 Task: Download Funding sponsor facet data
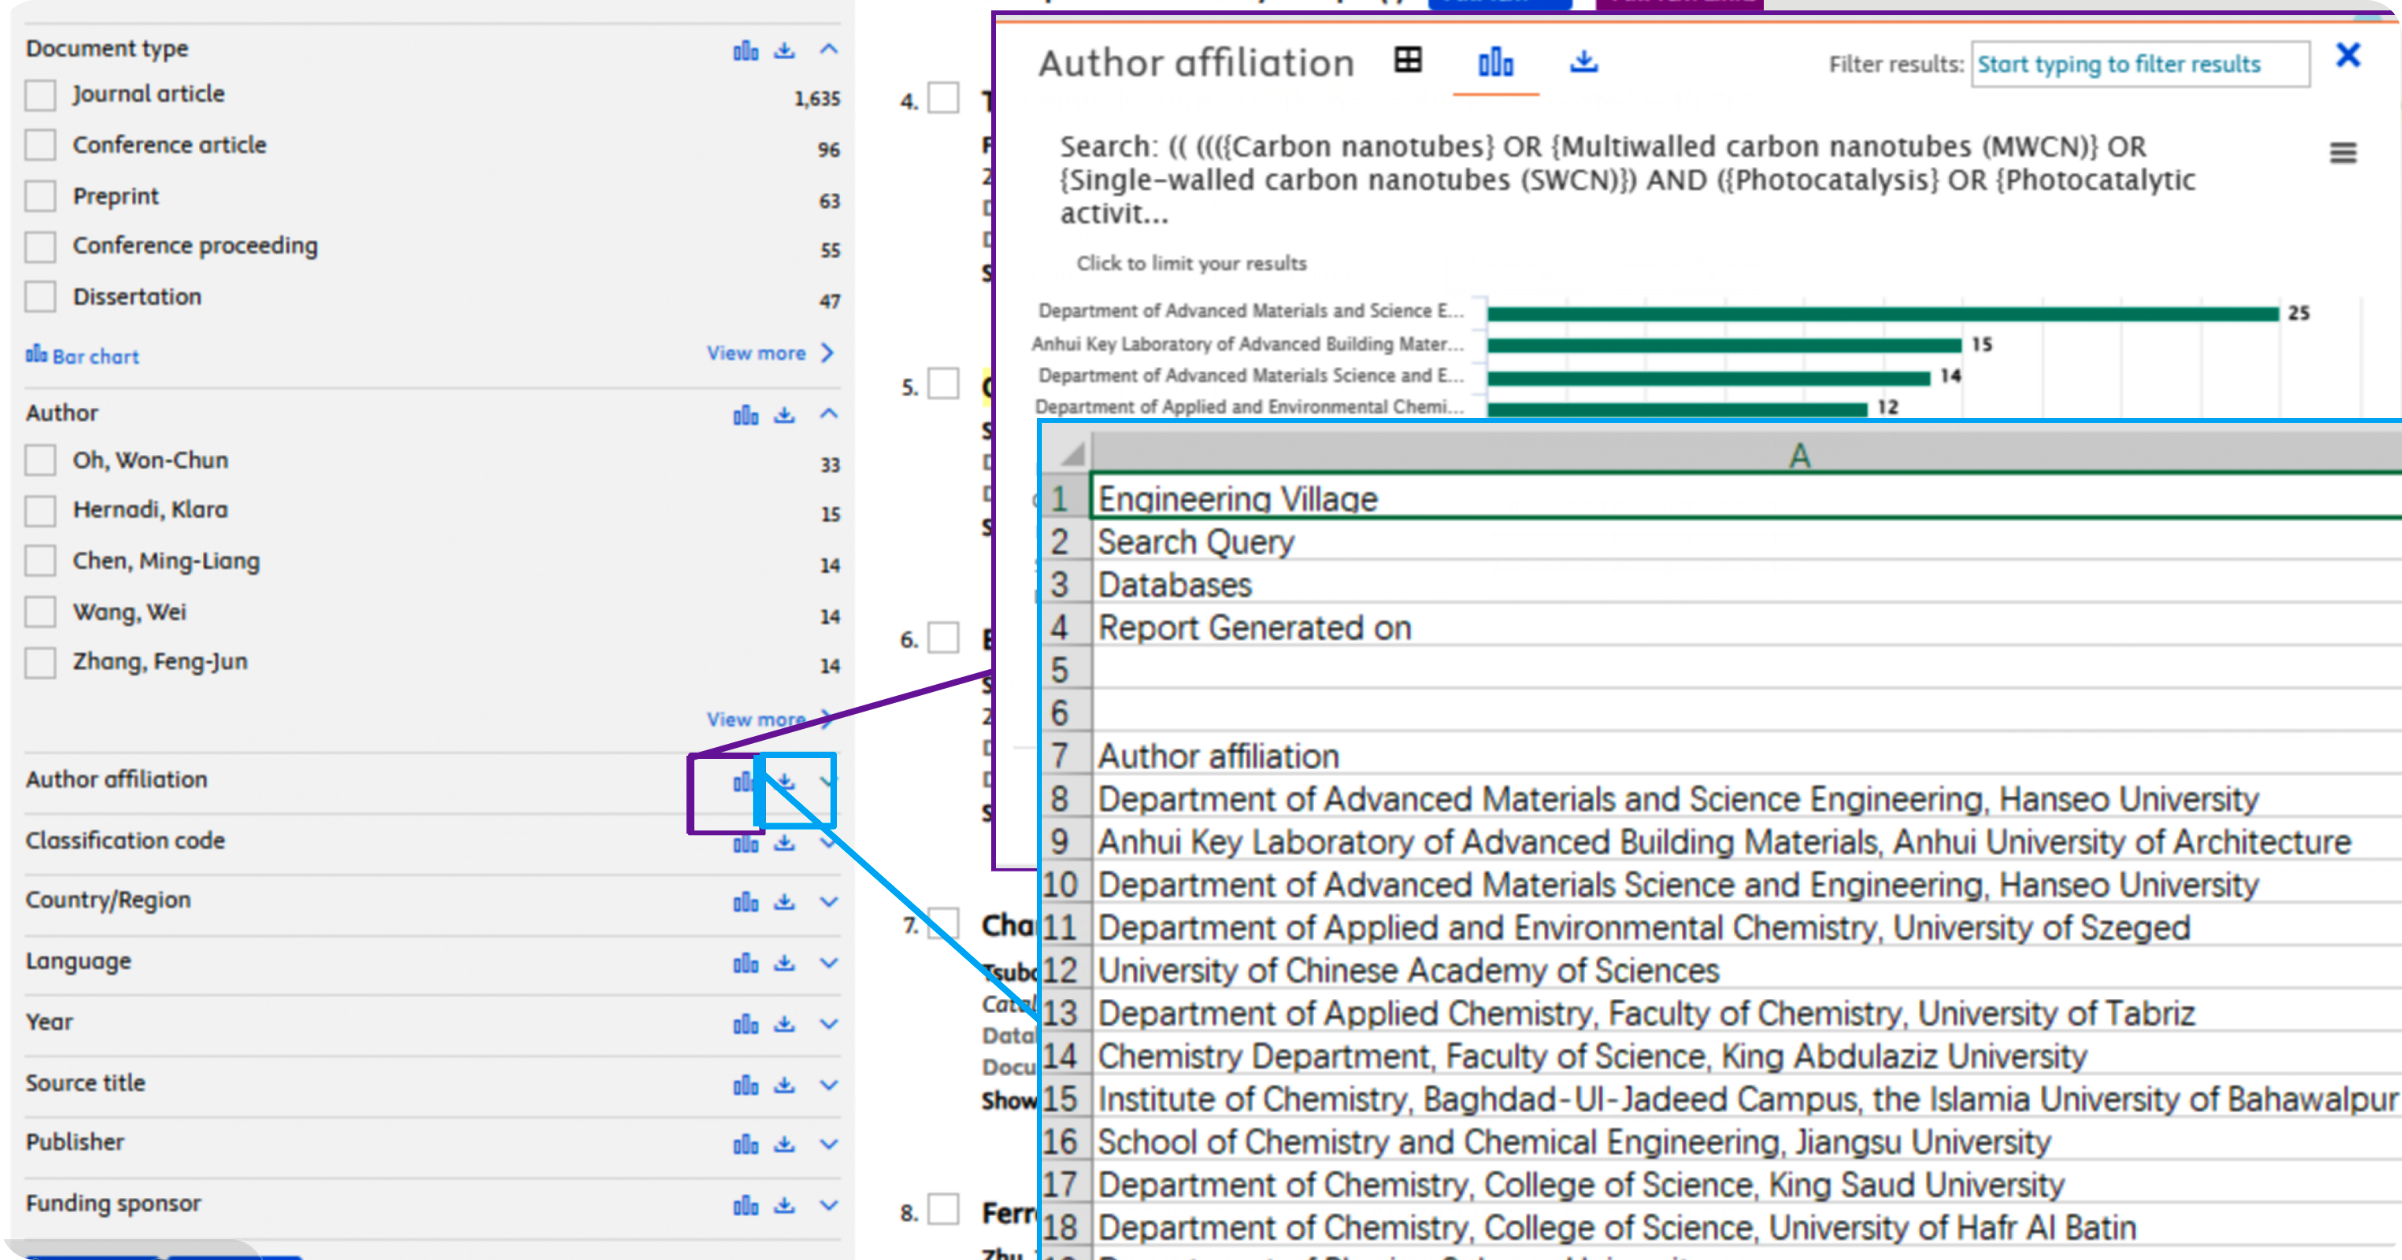[785, 1205]
